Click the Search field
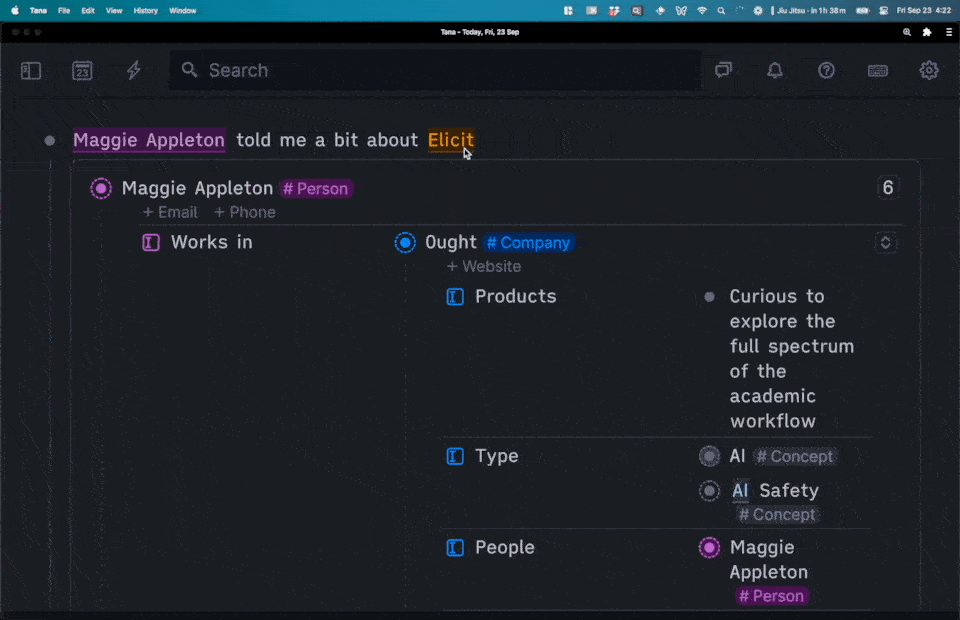 pos(435,70)
